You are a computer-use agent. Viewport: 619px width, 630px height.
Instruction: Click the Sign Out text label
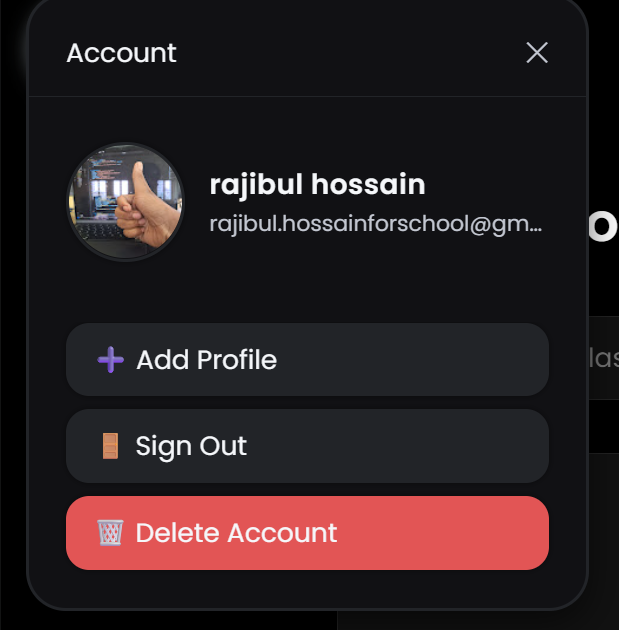coord(191,446)
